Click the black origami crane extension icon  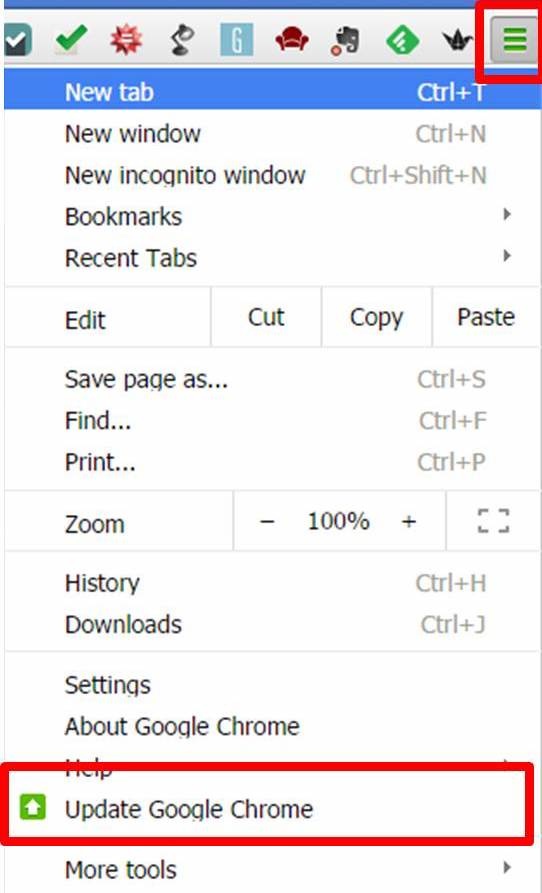click(x=456, y=41)
